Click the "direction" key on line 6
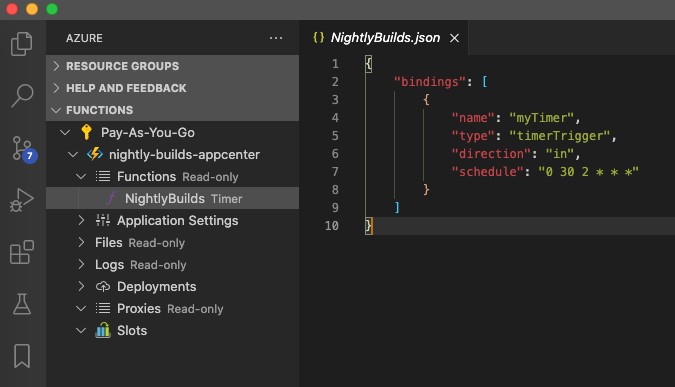The height and width of the screenshot is (387, 675). click(x=491, y=154)
